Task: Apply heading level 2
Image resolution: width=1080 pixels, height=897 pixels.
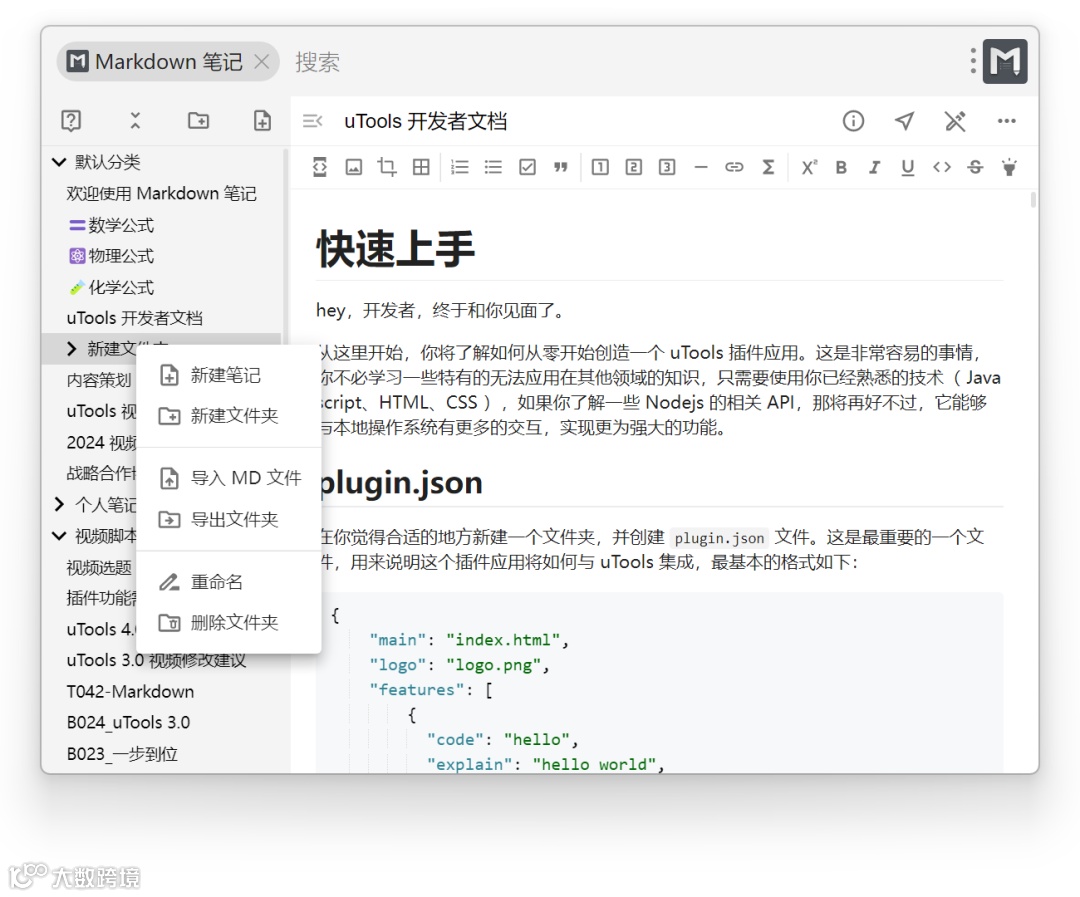Action: coord(634,167)
